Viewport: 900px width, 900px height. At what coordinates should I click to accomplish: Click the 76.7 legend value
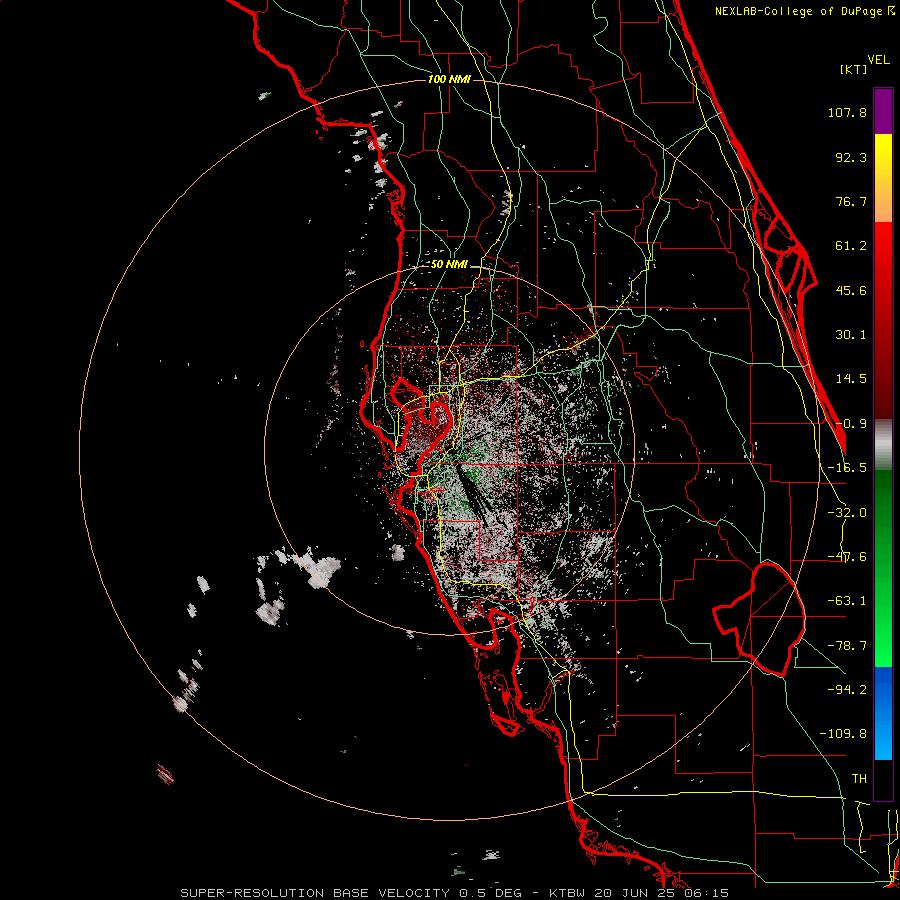coord(851,201)
